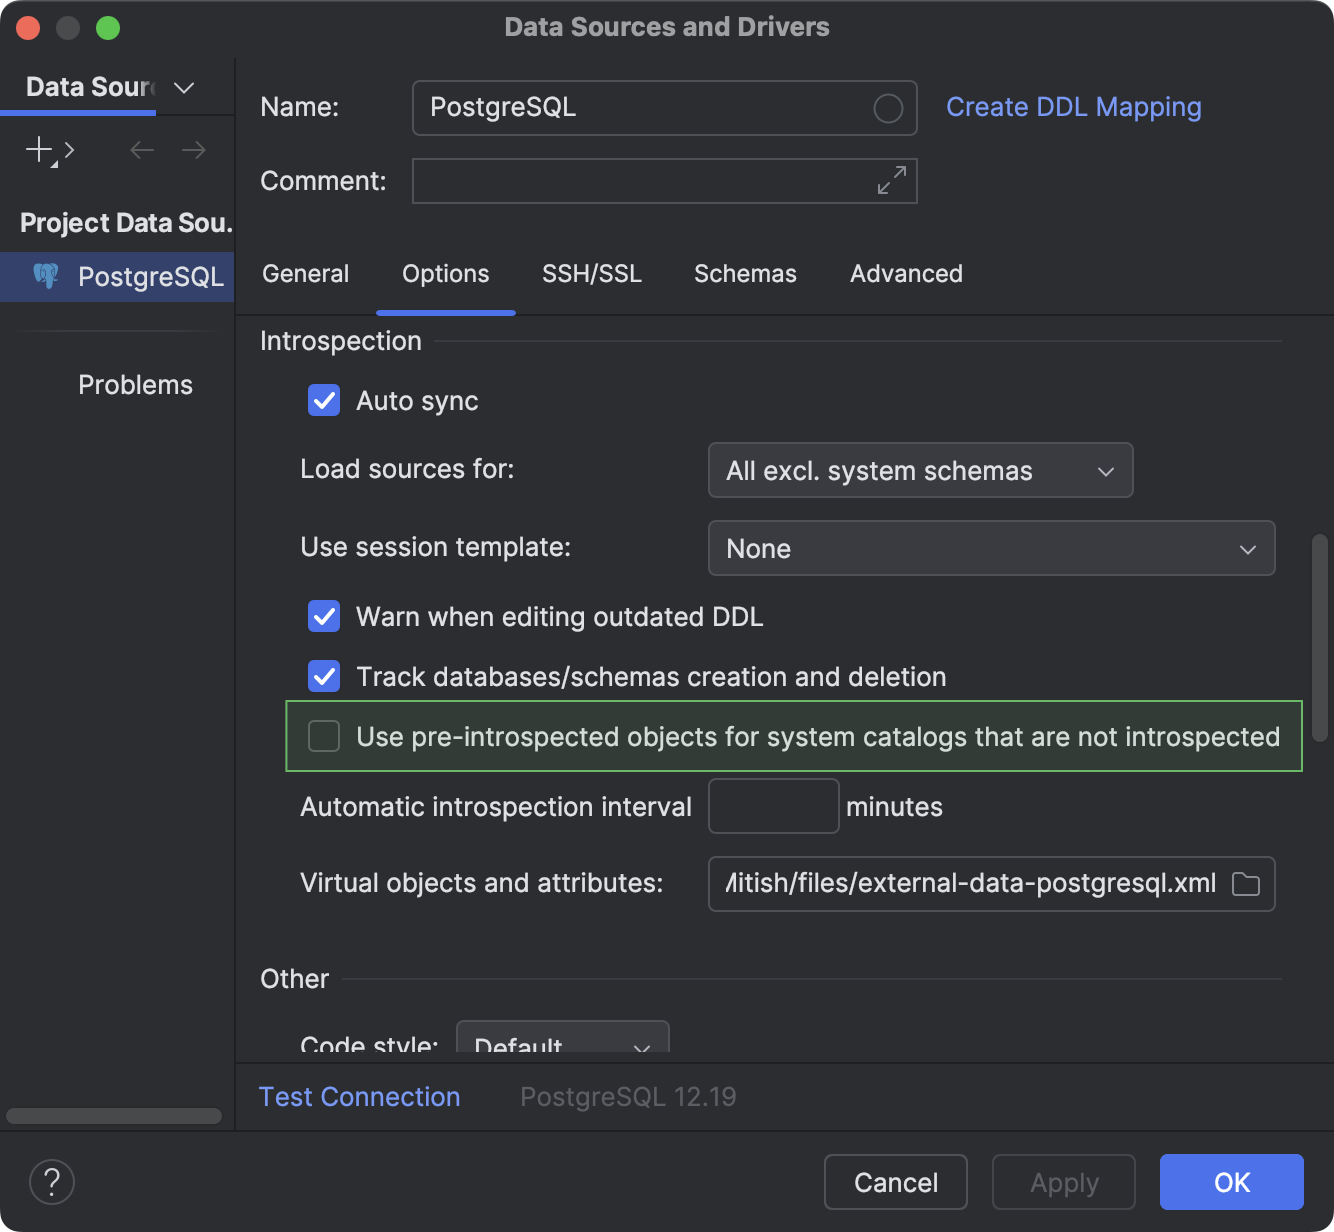The width and height of the screenshot is (1334, 1232).
Task: Click the Test Connection link
Action: coord(360,1097)
